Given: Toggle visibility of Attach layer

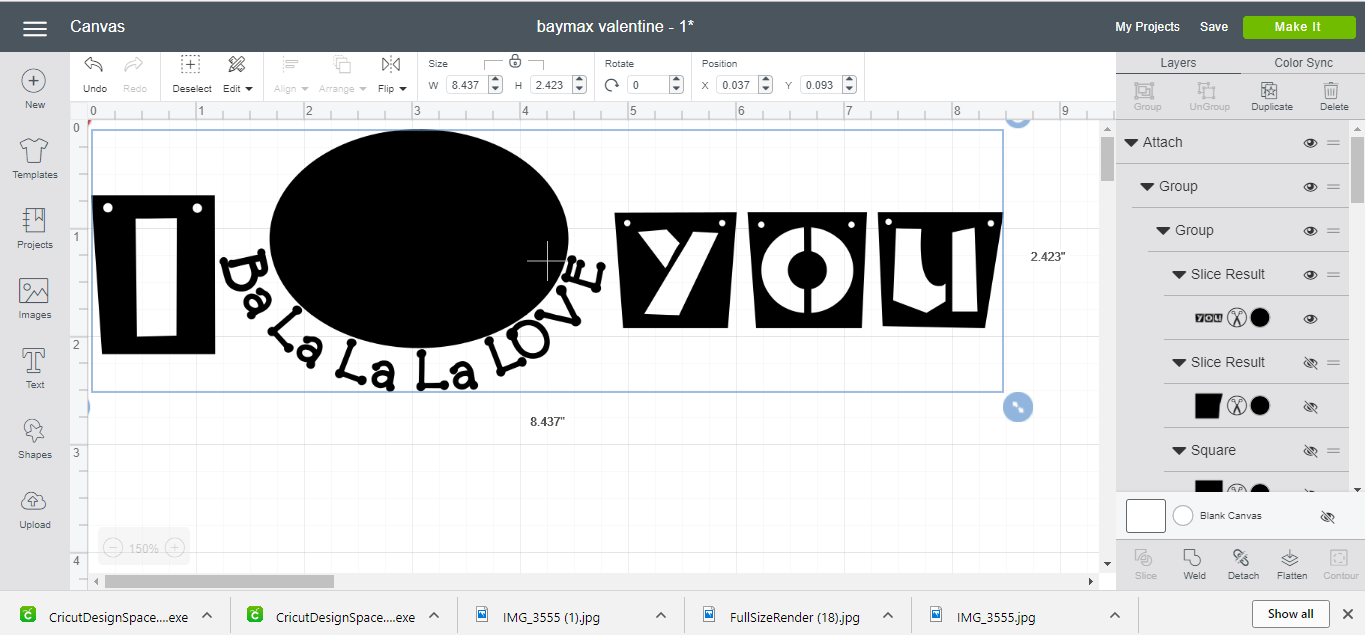Looking at the screenshot, I should 1310,143.
